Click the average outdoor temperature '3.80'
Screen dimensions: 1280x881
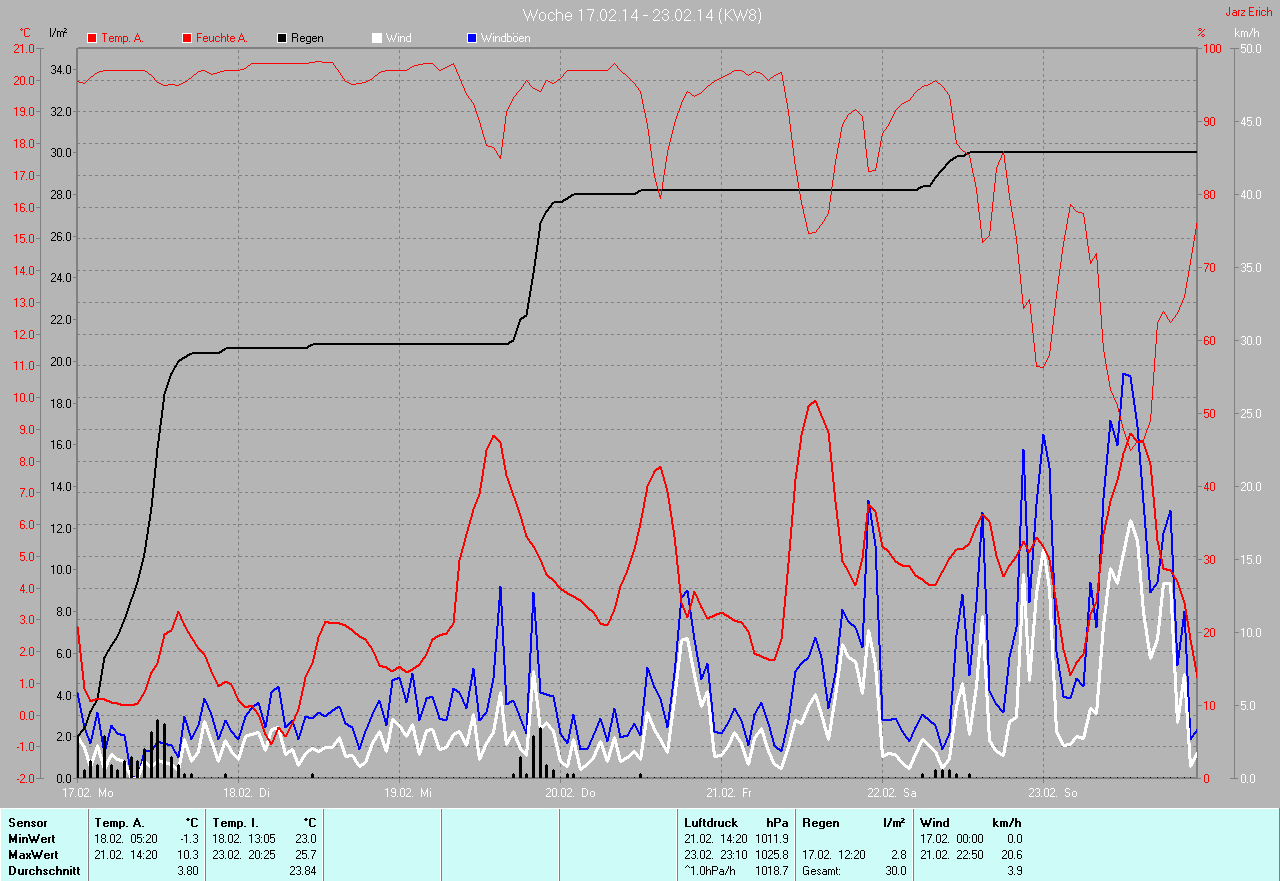pyautogui.click(x=188, y=871)
